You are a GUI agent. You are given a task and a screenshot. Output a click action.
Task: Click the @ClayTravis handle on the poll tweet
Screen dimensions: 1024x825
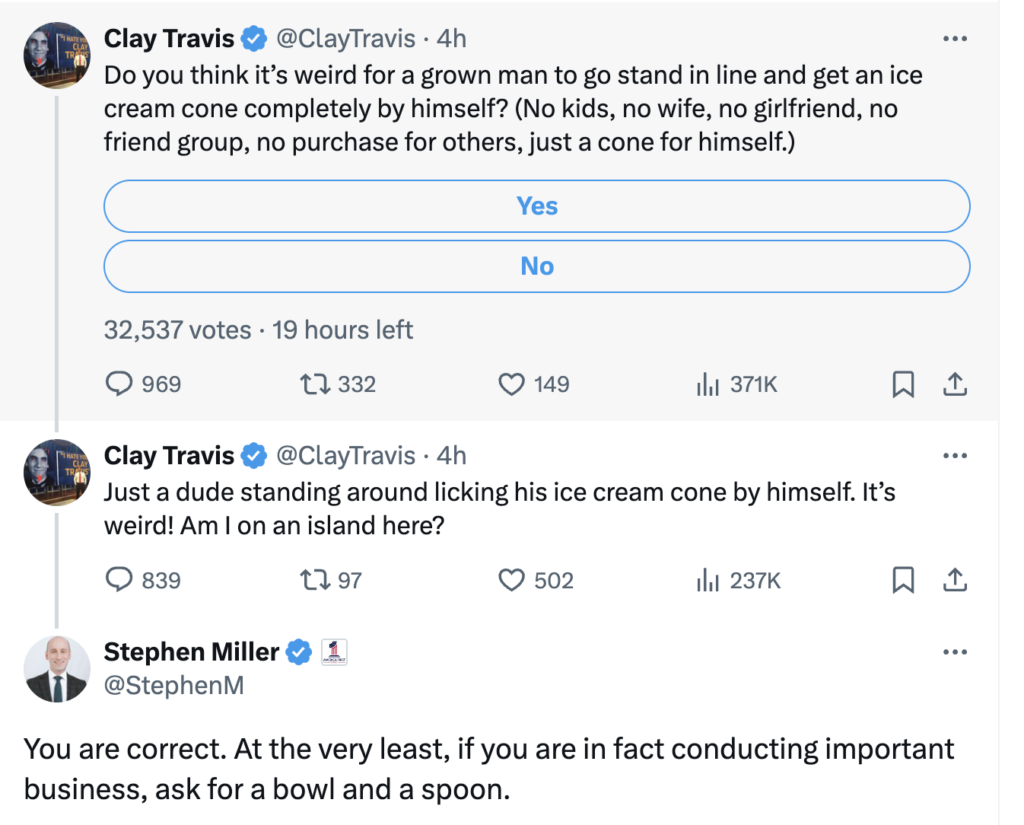345,39
